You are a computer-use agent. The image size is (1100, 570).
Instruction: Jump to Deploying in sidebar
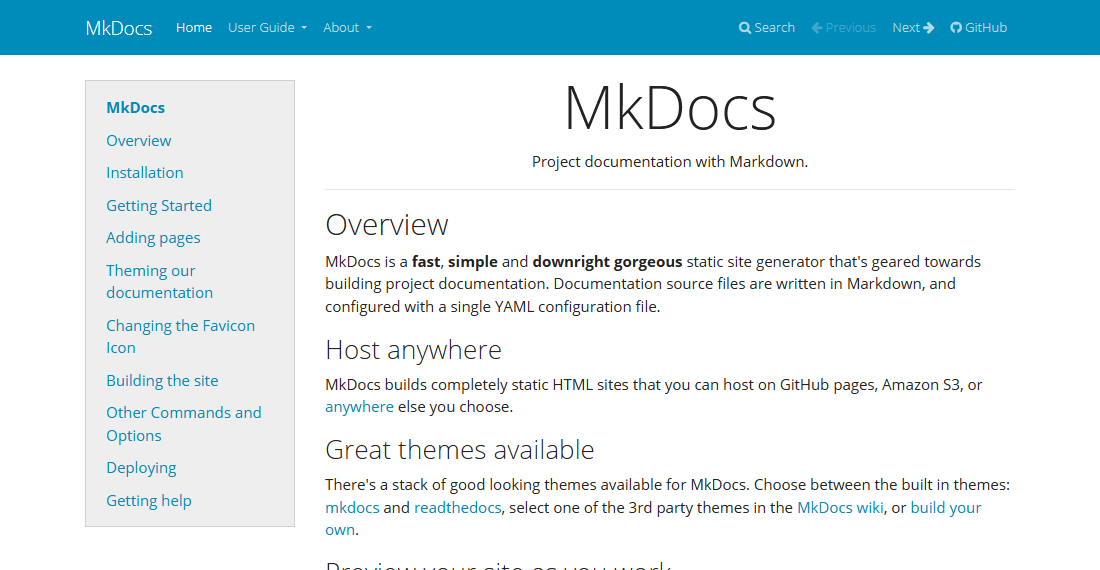141,468
